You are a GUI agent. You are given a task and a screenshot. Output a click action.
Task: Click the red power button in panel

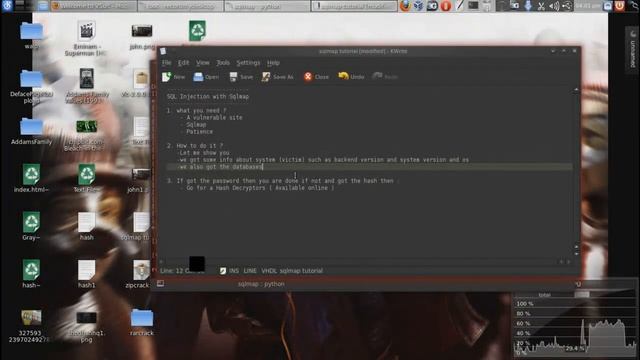tap(620, 6)
